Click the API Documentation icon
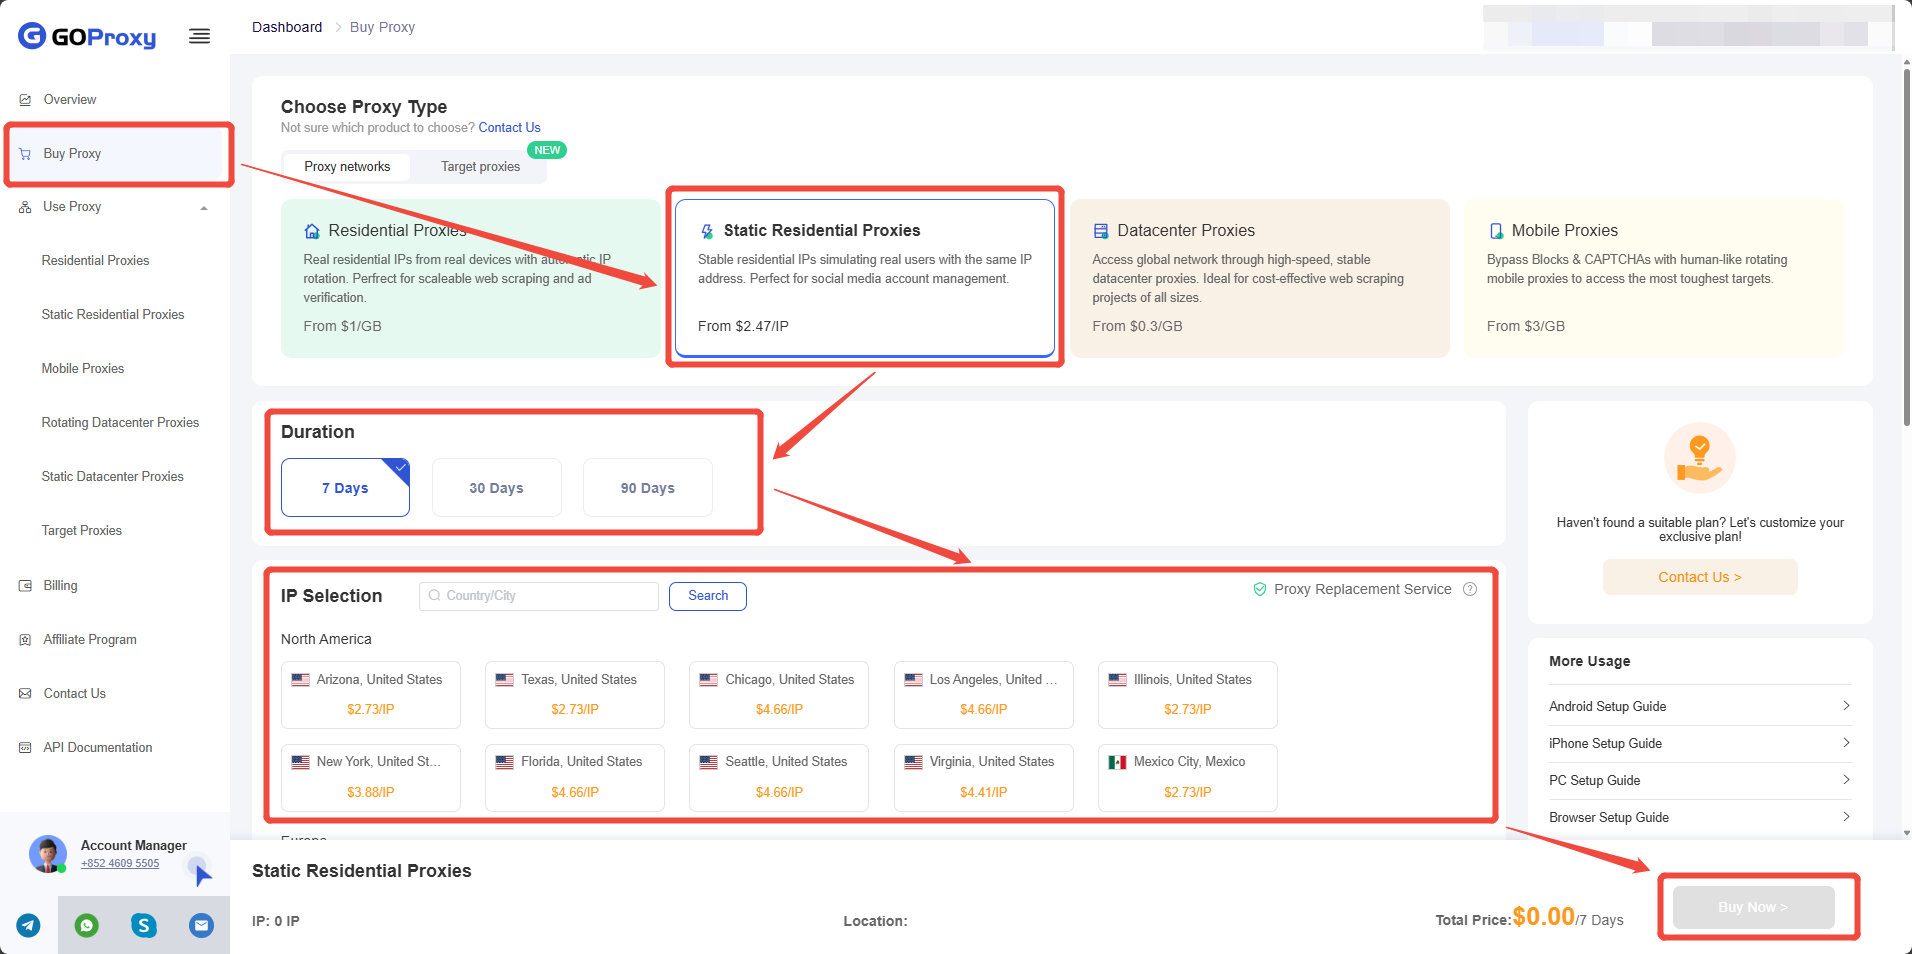1912x954 pixels. (x=25, y=748)
